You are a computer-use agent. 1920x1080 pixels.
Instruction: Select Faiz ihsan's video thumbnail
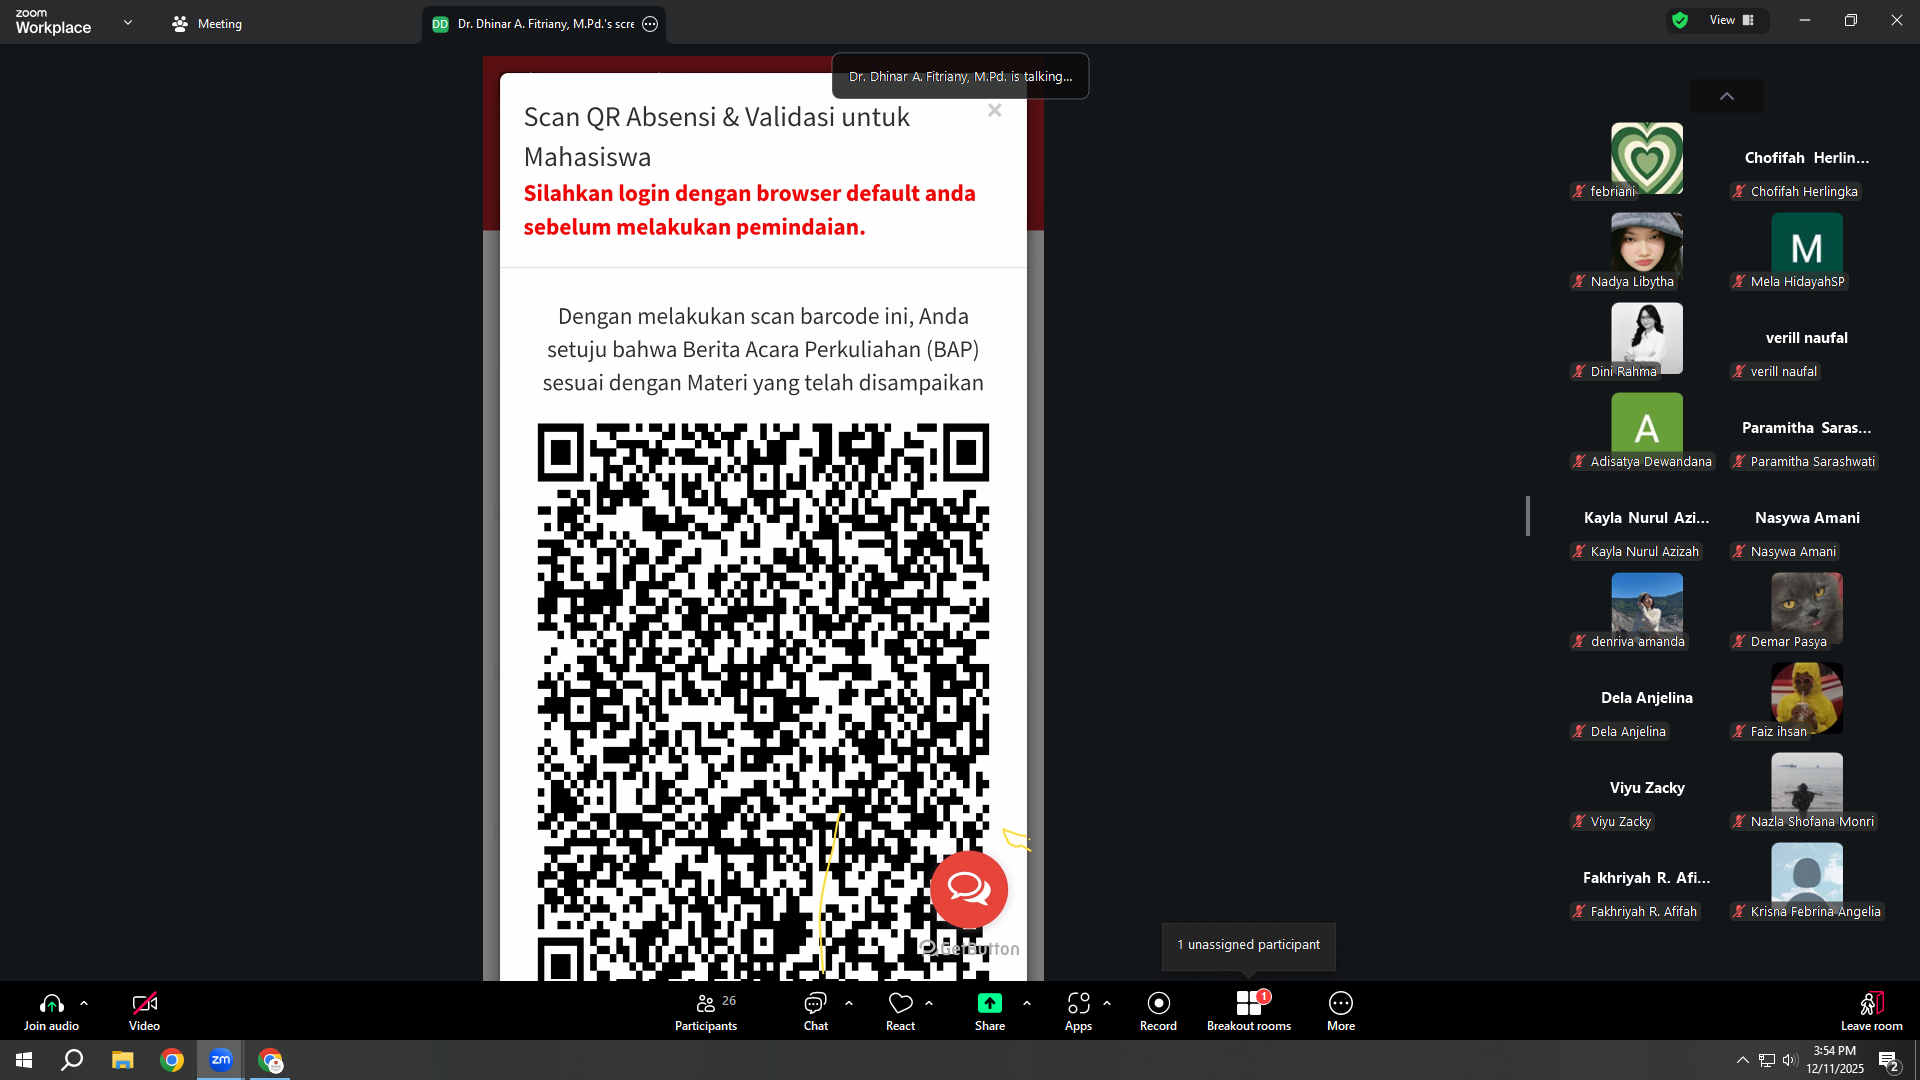coord(1807,699)
